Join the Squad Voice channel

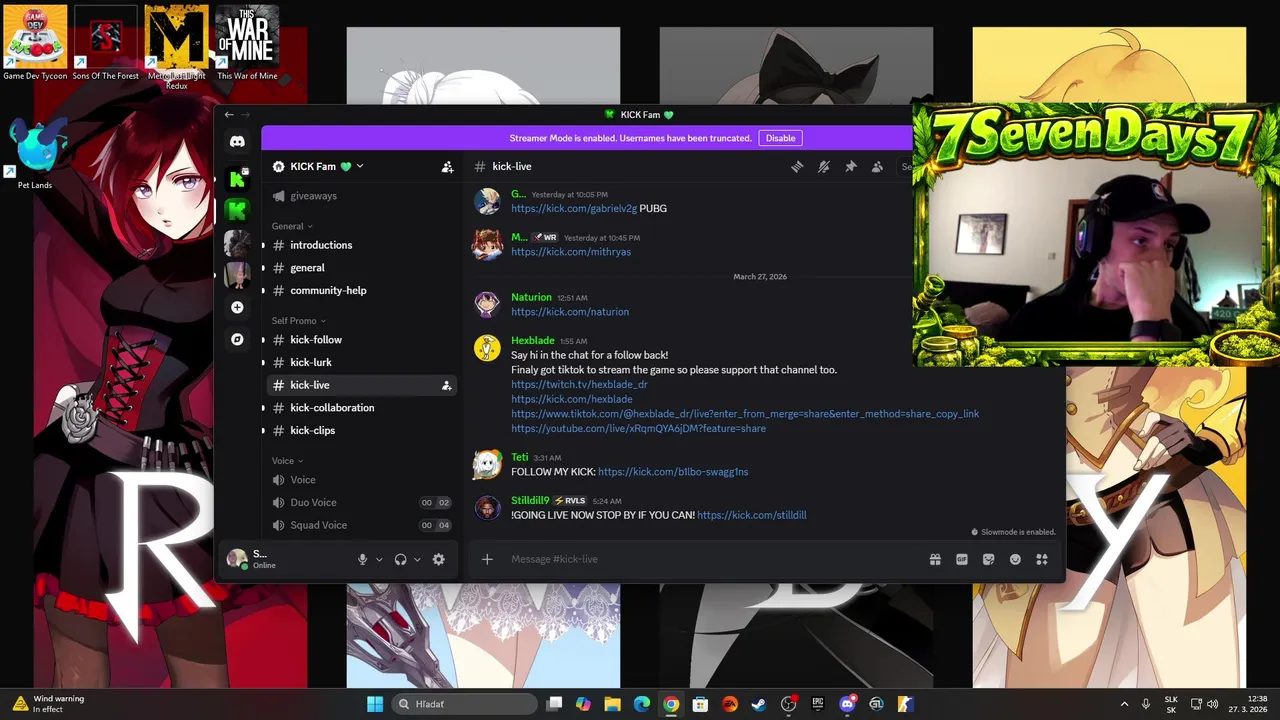(360, 525)
